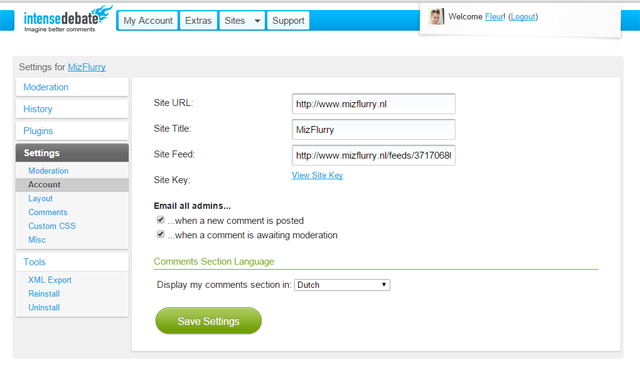Select the Settings sidebar header
Screen dimensions: 640x365
click(x=72, y=153)
